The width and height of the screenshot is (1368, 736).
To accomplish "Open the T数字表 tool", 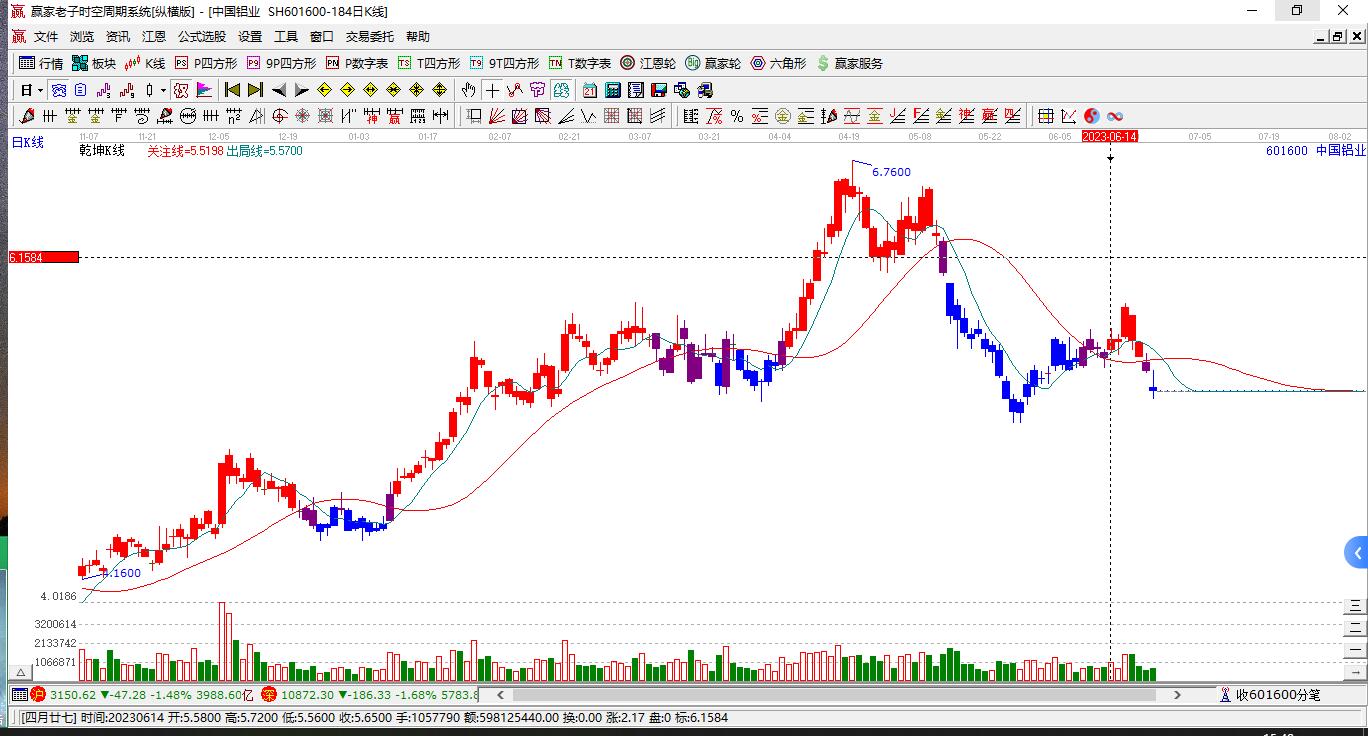I will (x=579, y=63).
